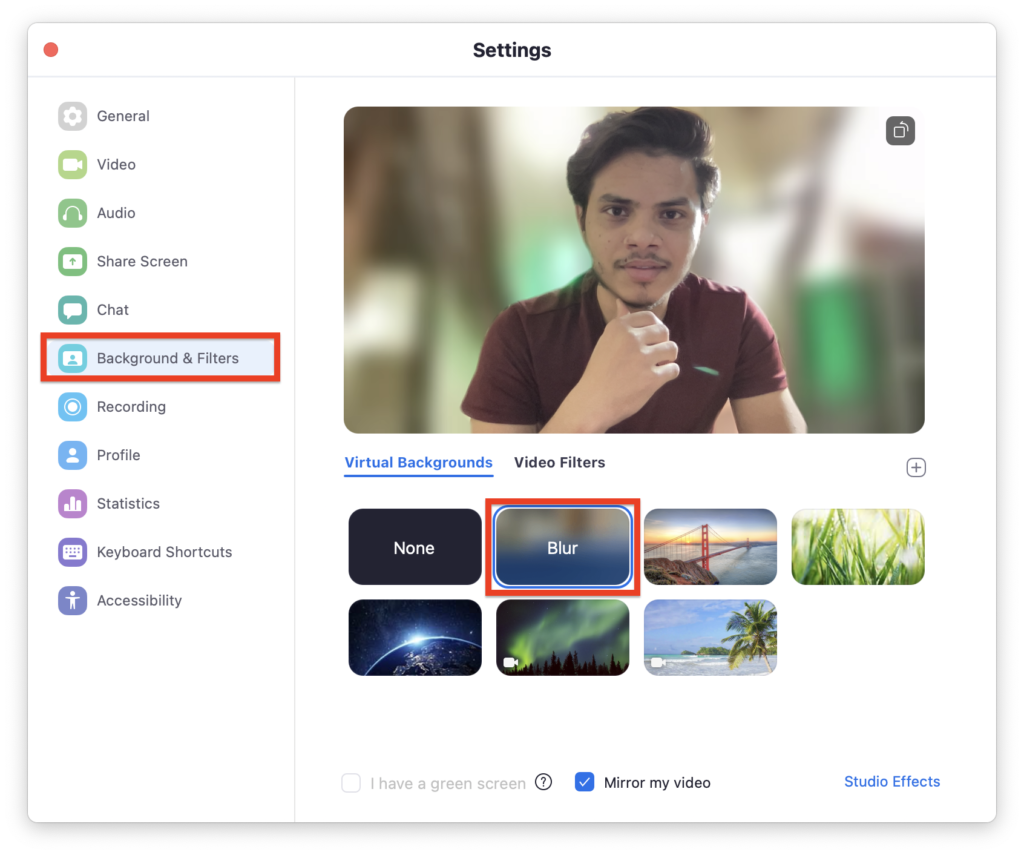
Task: Select the Golden Gate Bridge background
Action: (x=710, y=547)
